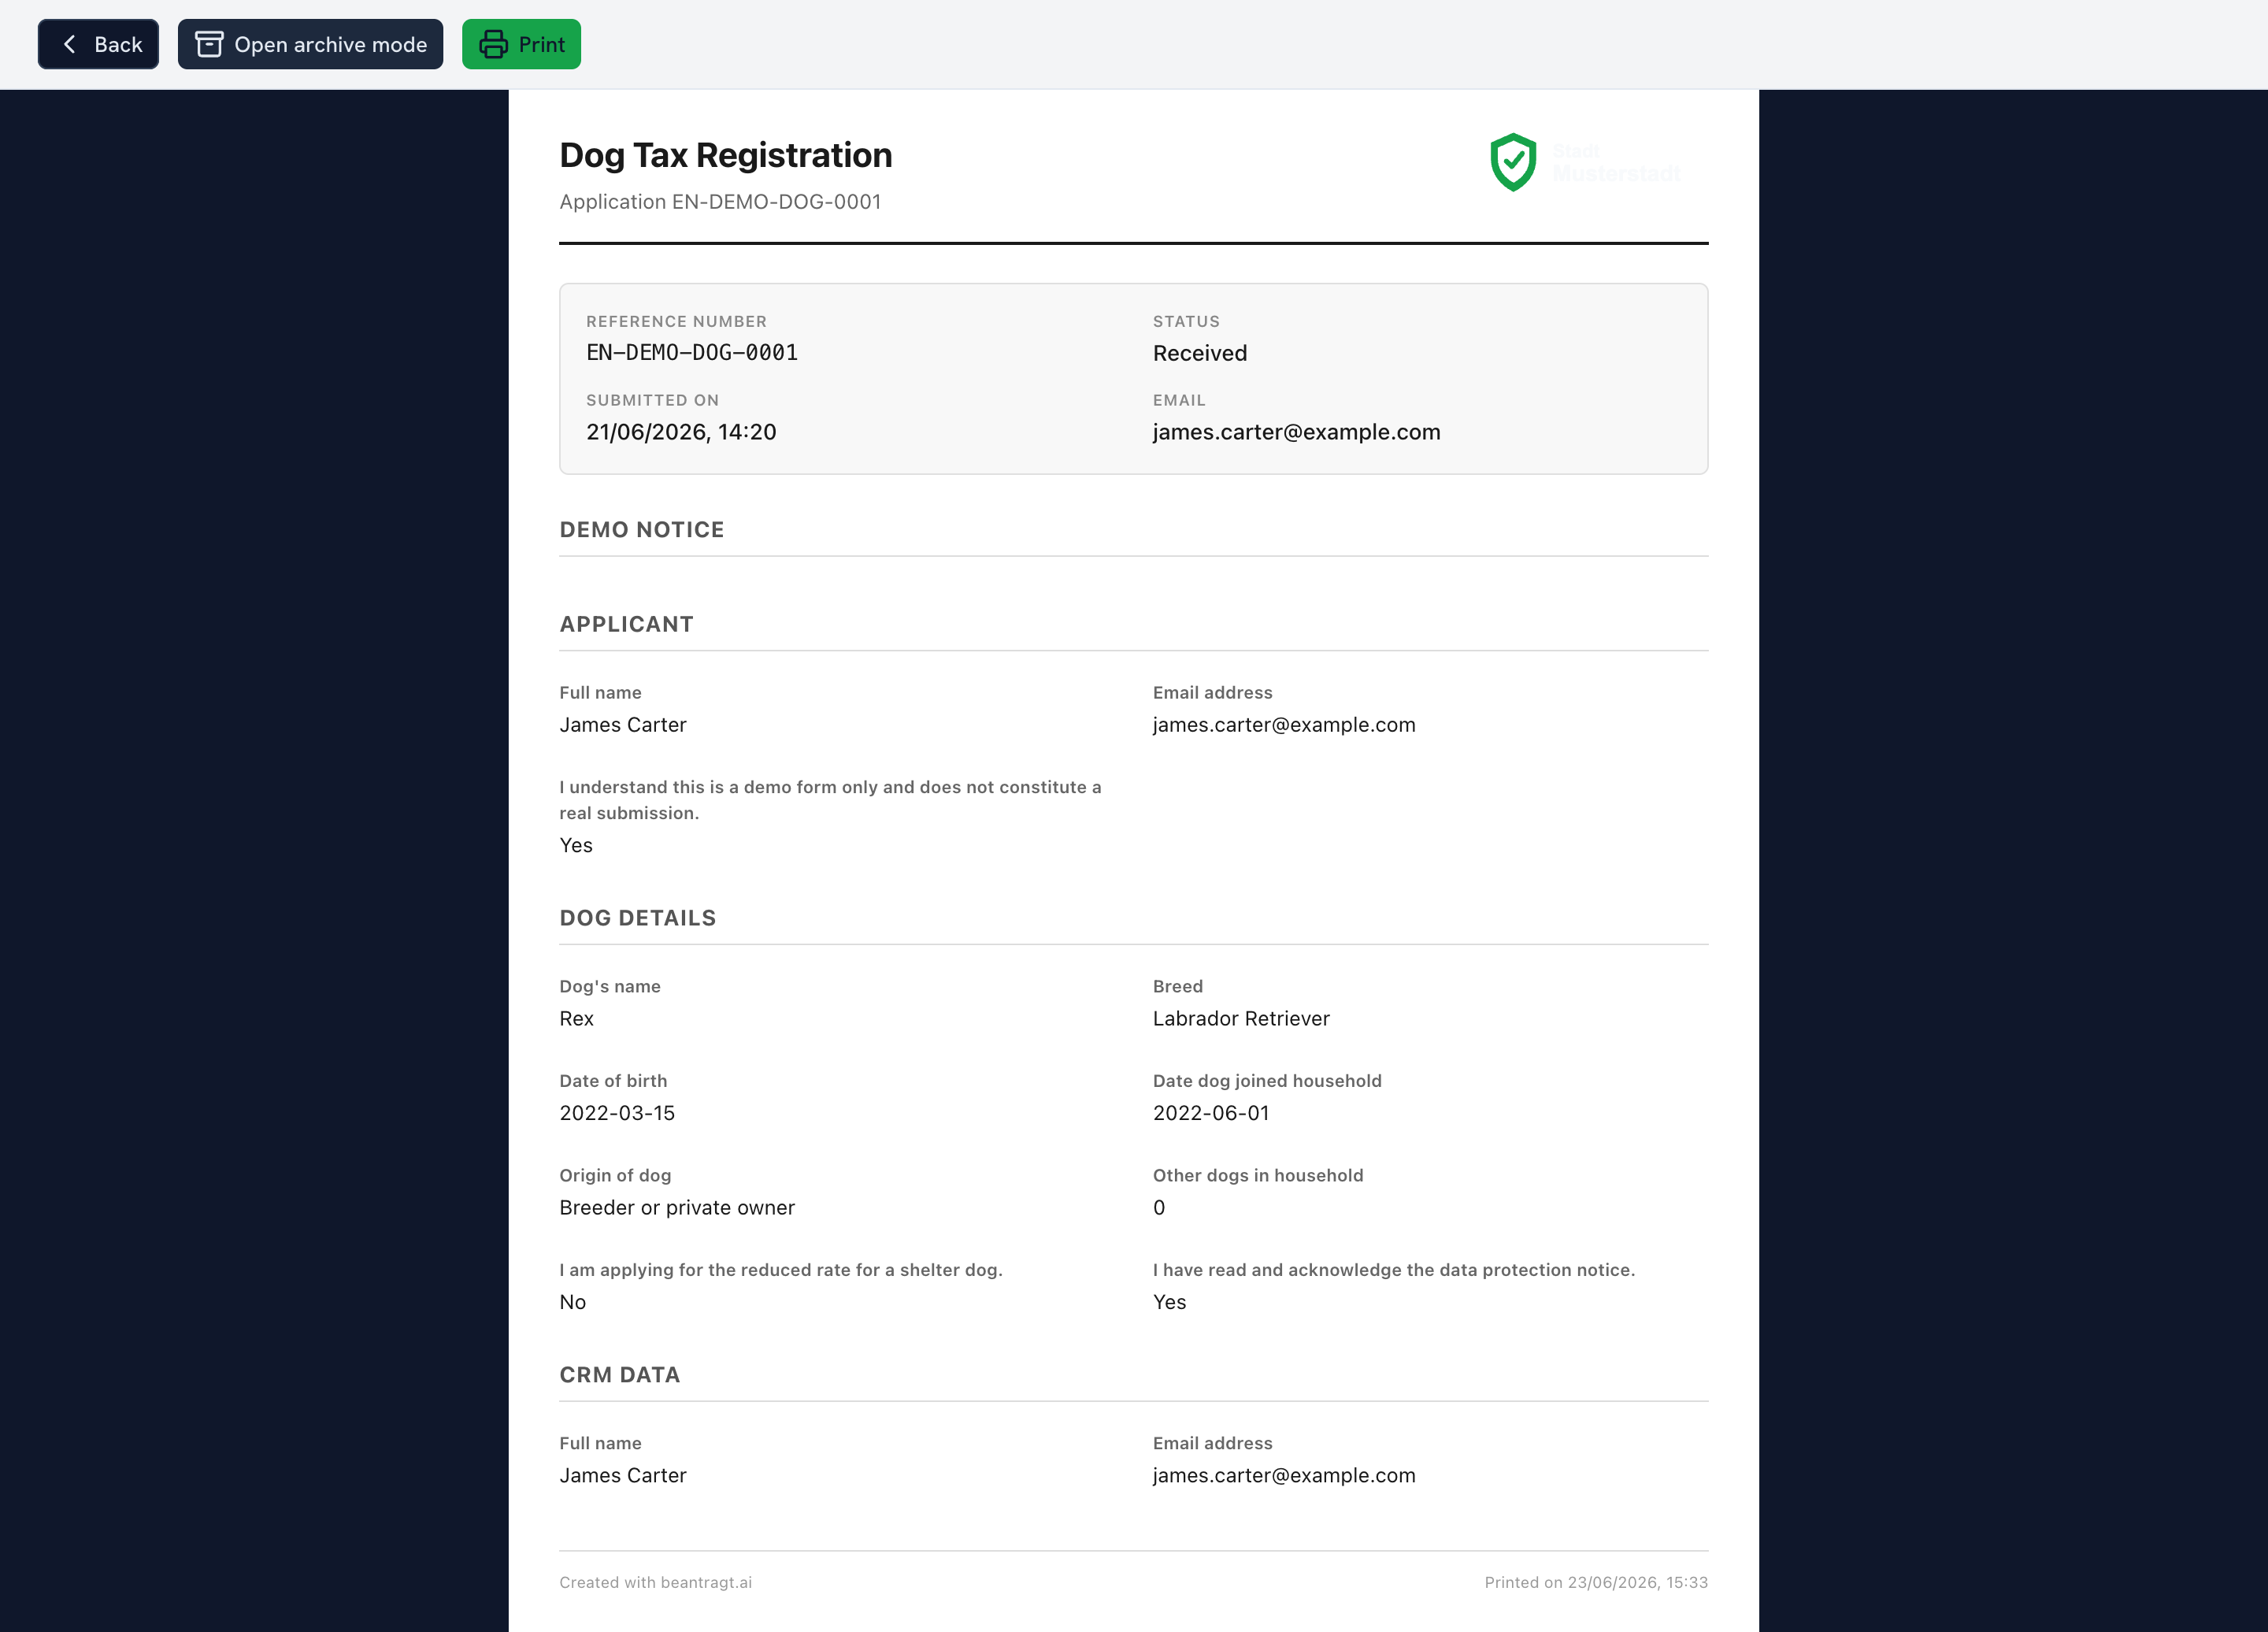Print the application document
This screenshot has width=2268, height=1632.
point(521,44)
